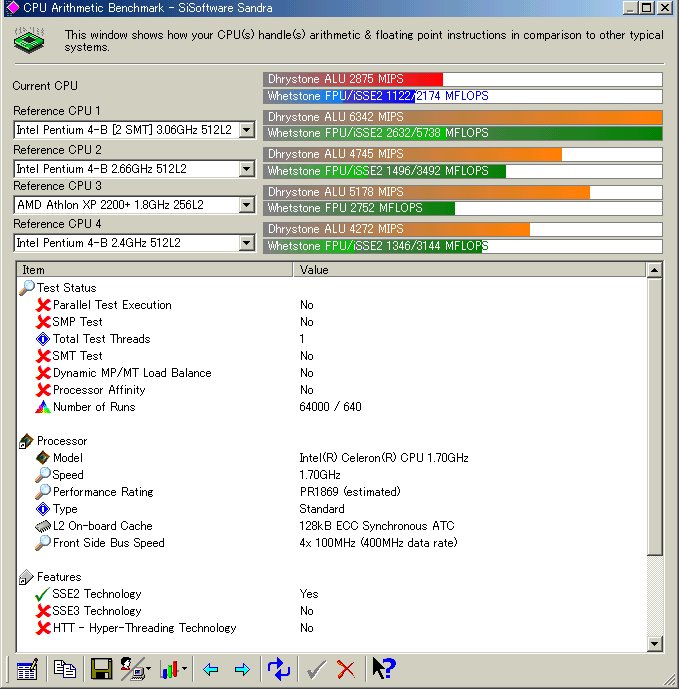Screen dimensions: 679x689
Task: Select the Intel Pentium 4-B 3.06GHz combo box
Action: (134, 130)
